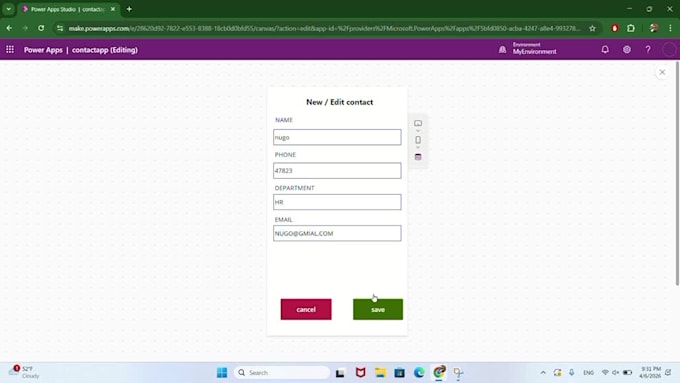Screen dimensions: 680x383
Task: Open a new browser tab
Action: tap(129, 9)
